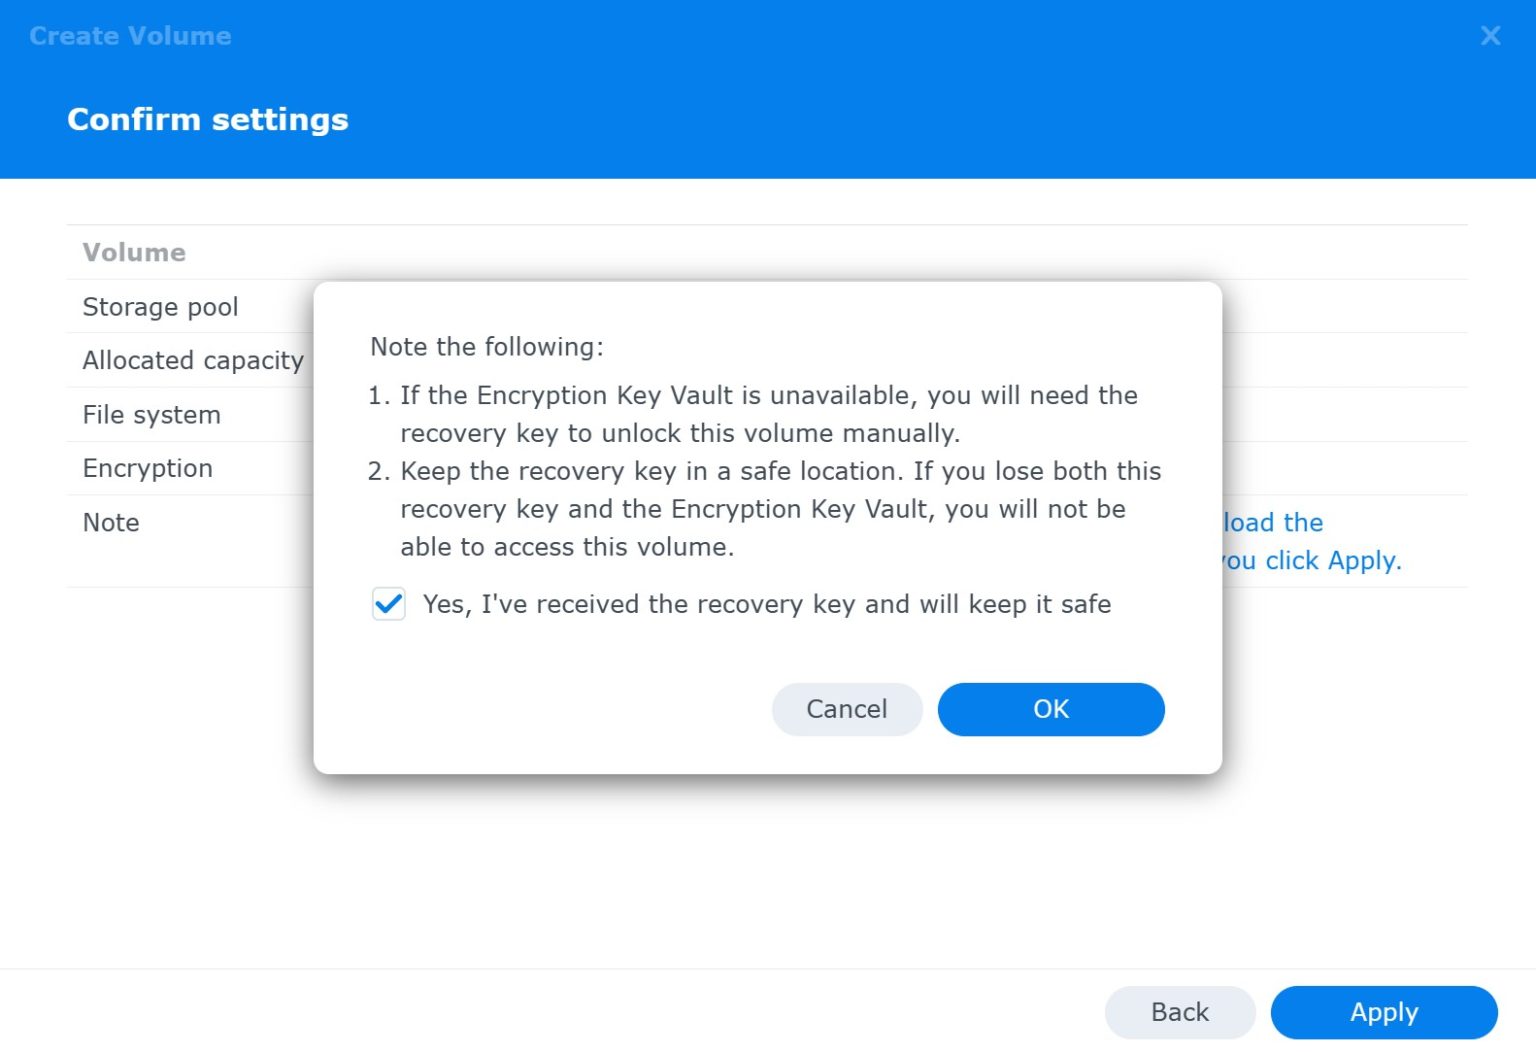This screenshot has width=1536, height=1052.
Task: Select the Storage pool row
Action: pyautogui.click(x=160, y=307)
